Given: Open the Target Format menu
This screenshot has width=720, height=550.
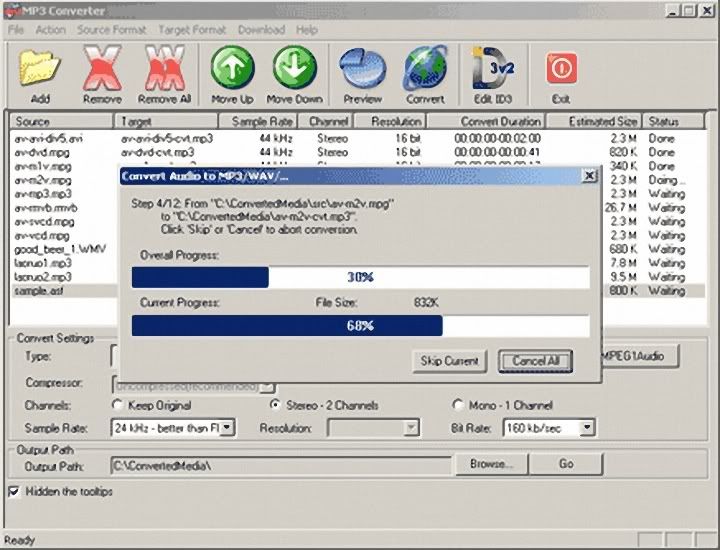Looking at the screenshot, I should pos(192,30).
